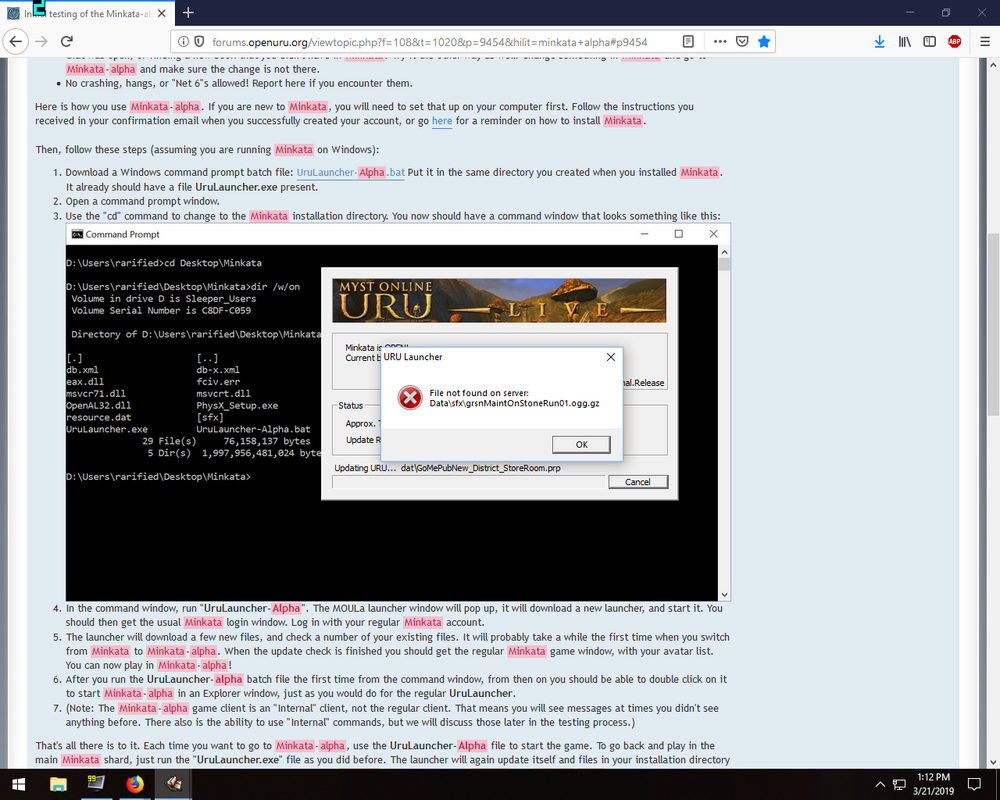Click 'File not found on server:' message text
Screen dimensions: 1000x800
click(479, 393)
